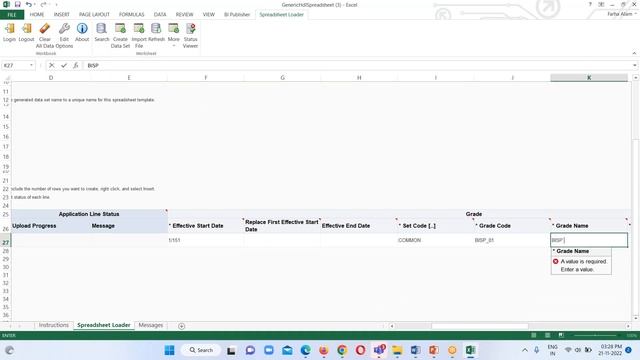Open the Instructions sheet tab
Screen dimensions: 640x360
point(54,325)
